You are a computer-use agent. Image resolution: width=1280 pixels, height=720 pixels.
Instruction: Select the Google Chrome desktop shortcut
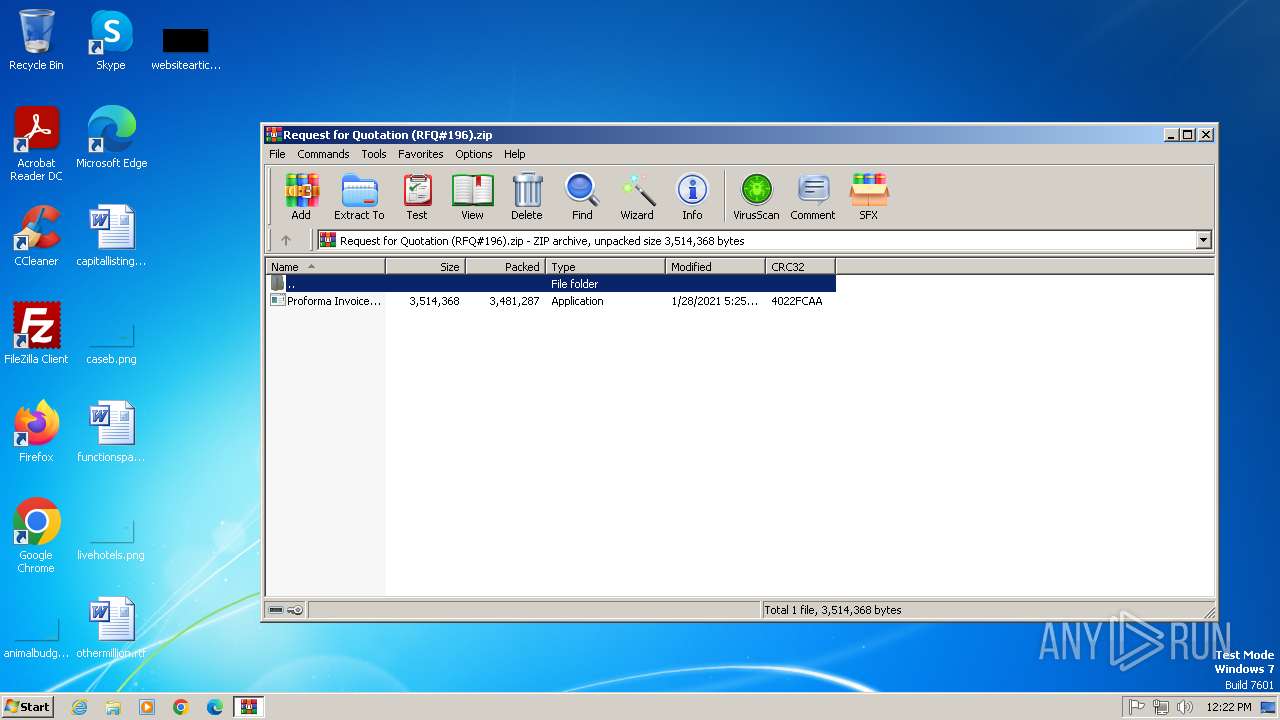36,536
